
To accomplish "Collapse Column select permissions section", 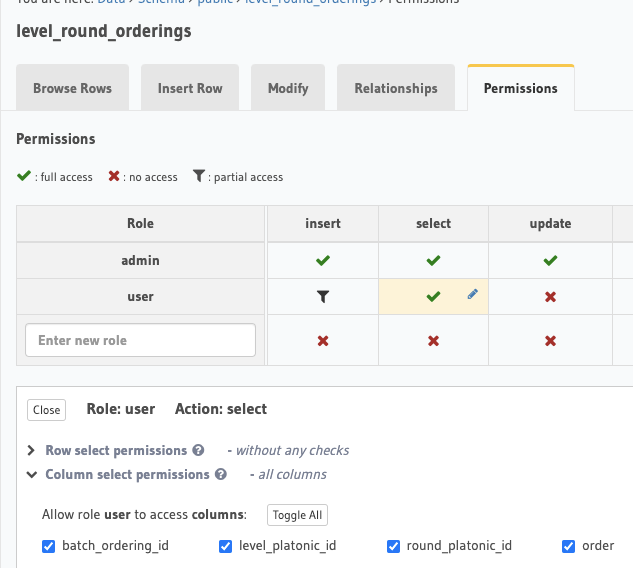I will pyautogui.click(x=32, y=475).
